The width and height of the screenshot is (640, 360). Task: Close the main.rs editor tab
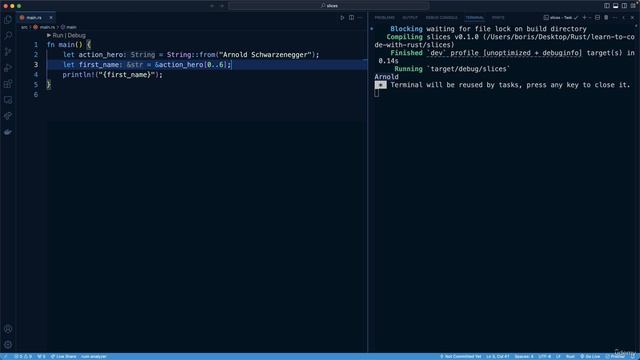(x=51, y=18)
